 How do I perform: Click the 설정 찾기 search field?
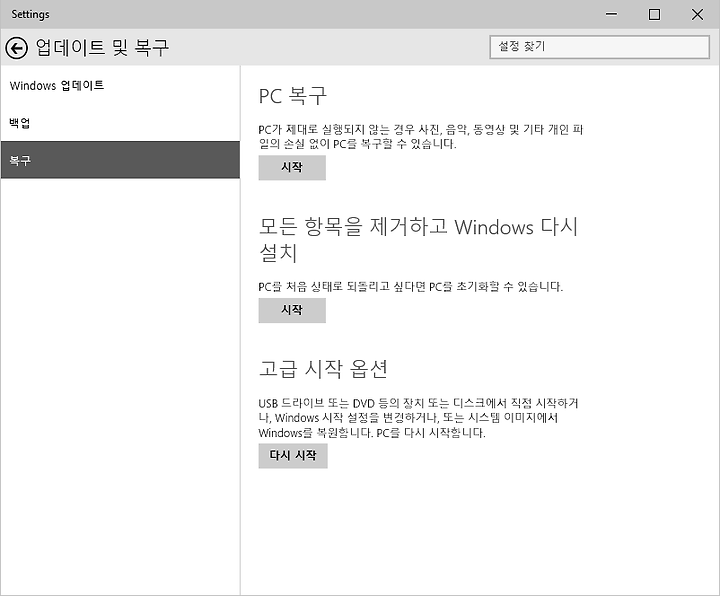point(600,47)
